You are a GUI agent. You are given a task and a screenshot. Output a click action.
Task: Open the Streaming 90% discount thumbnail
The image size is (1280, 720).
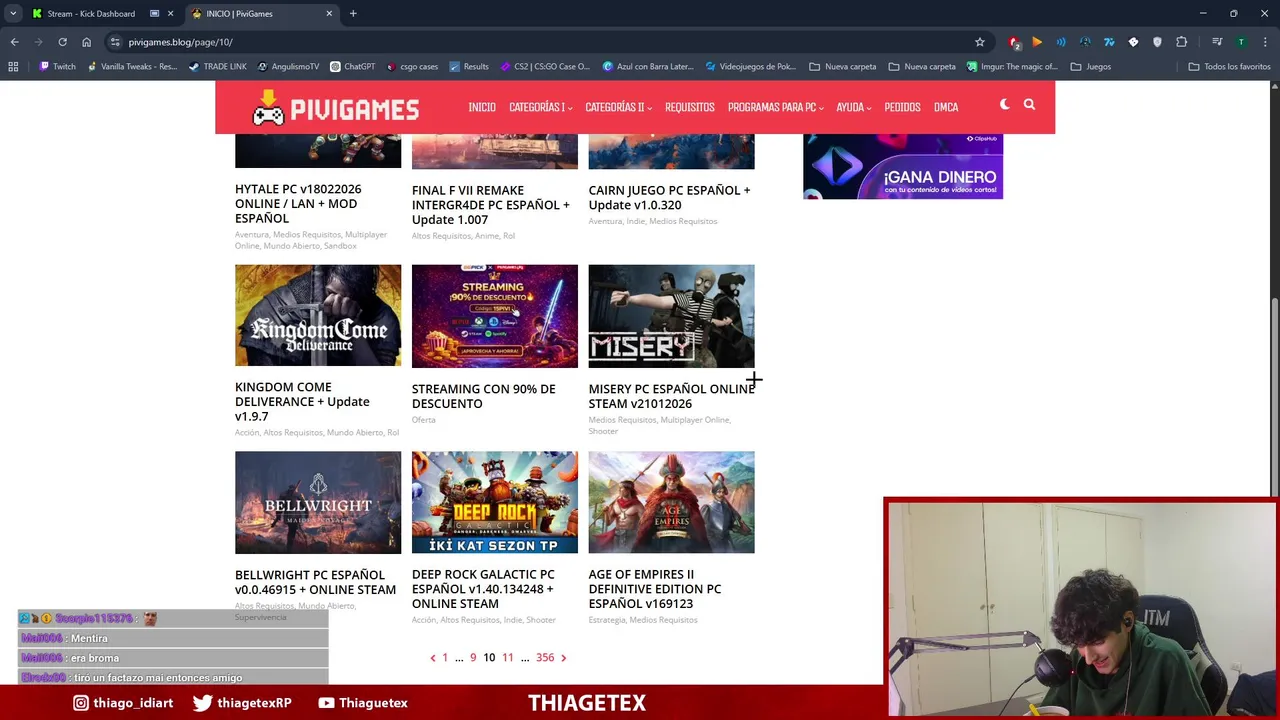pyautogui.click(x=495, y=315)
